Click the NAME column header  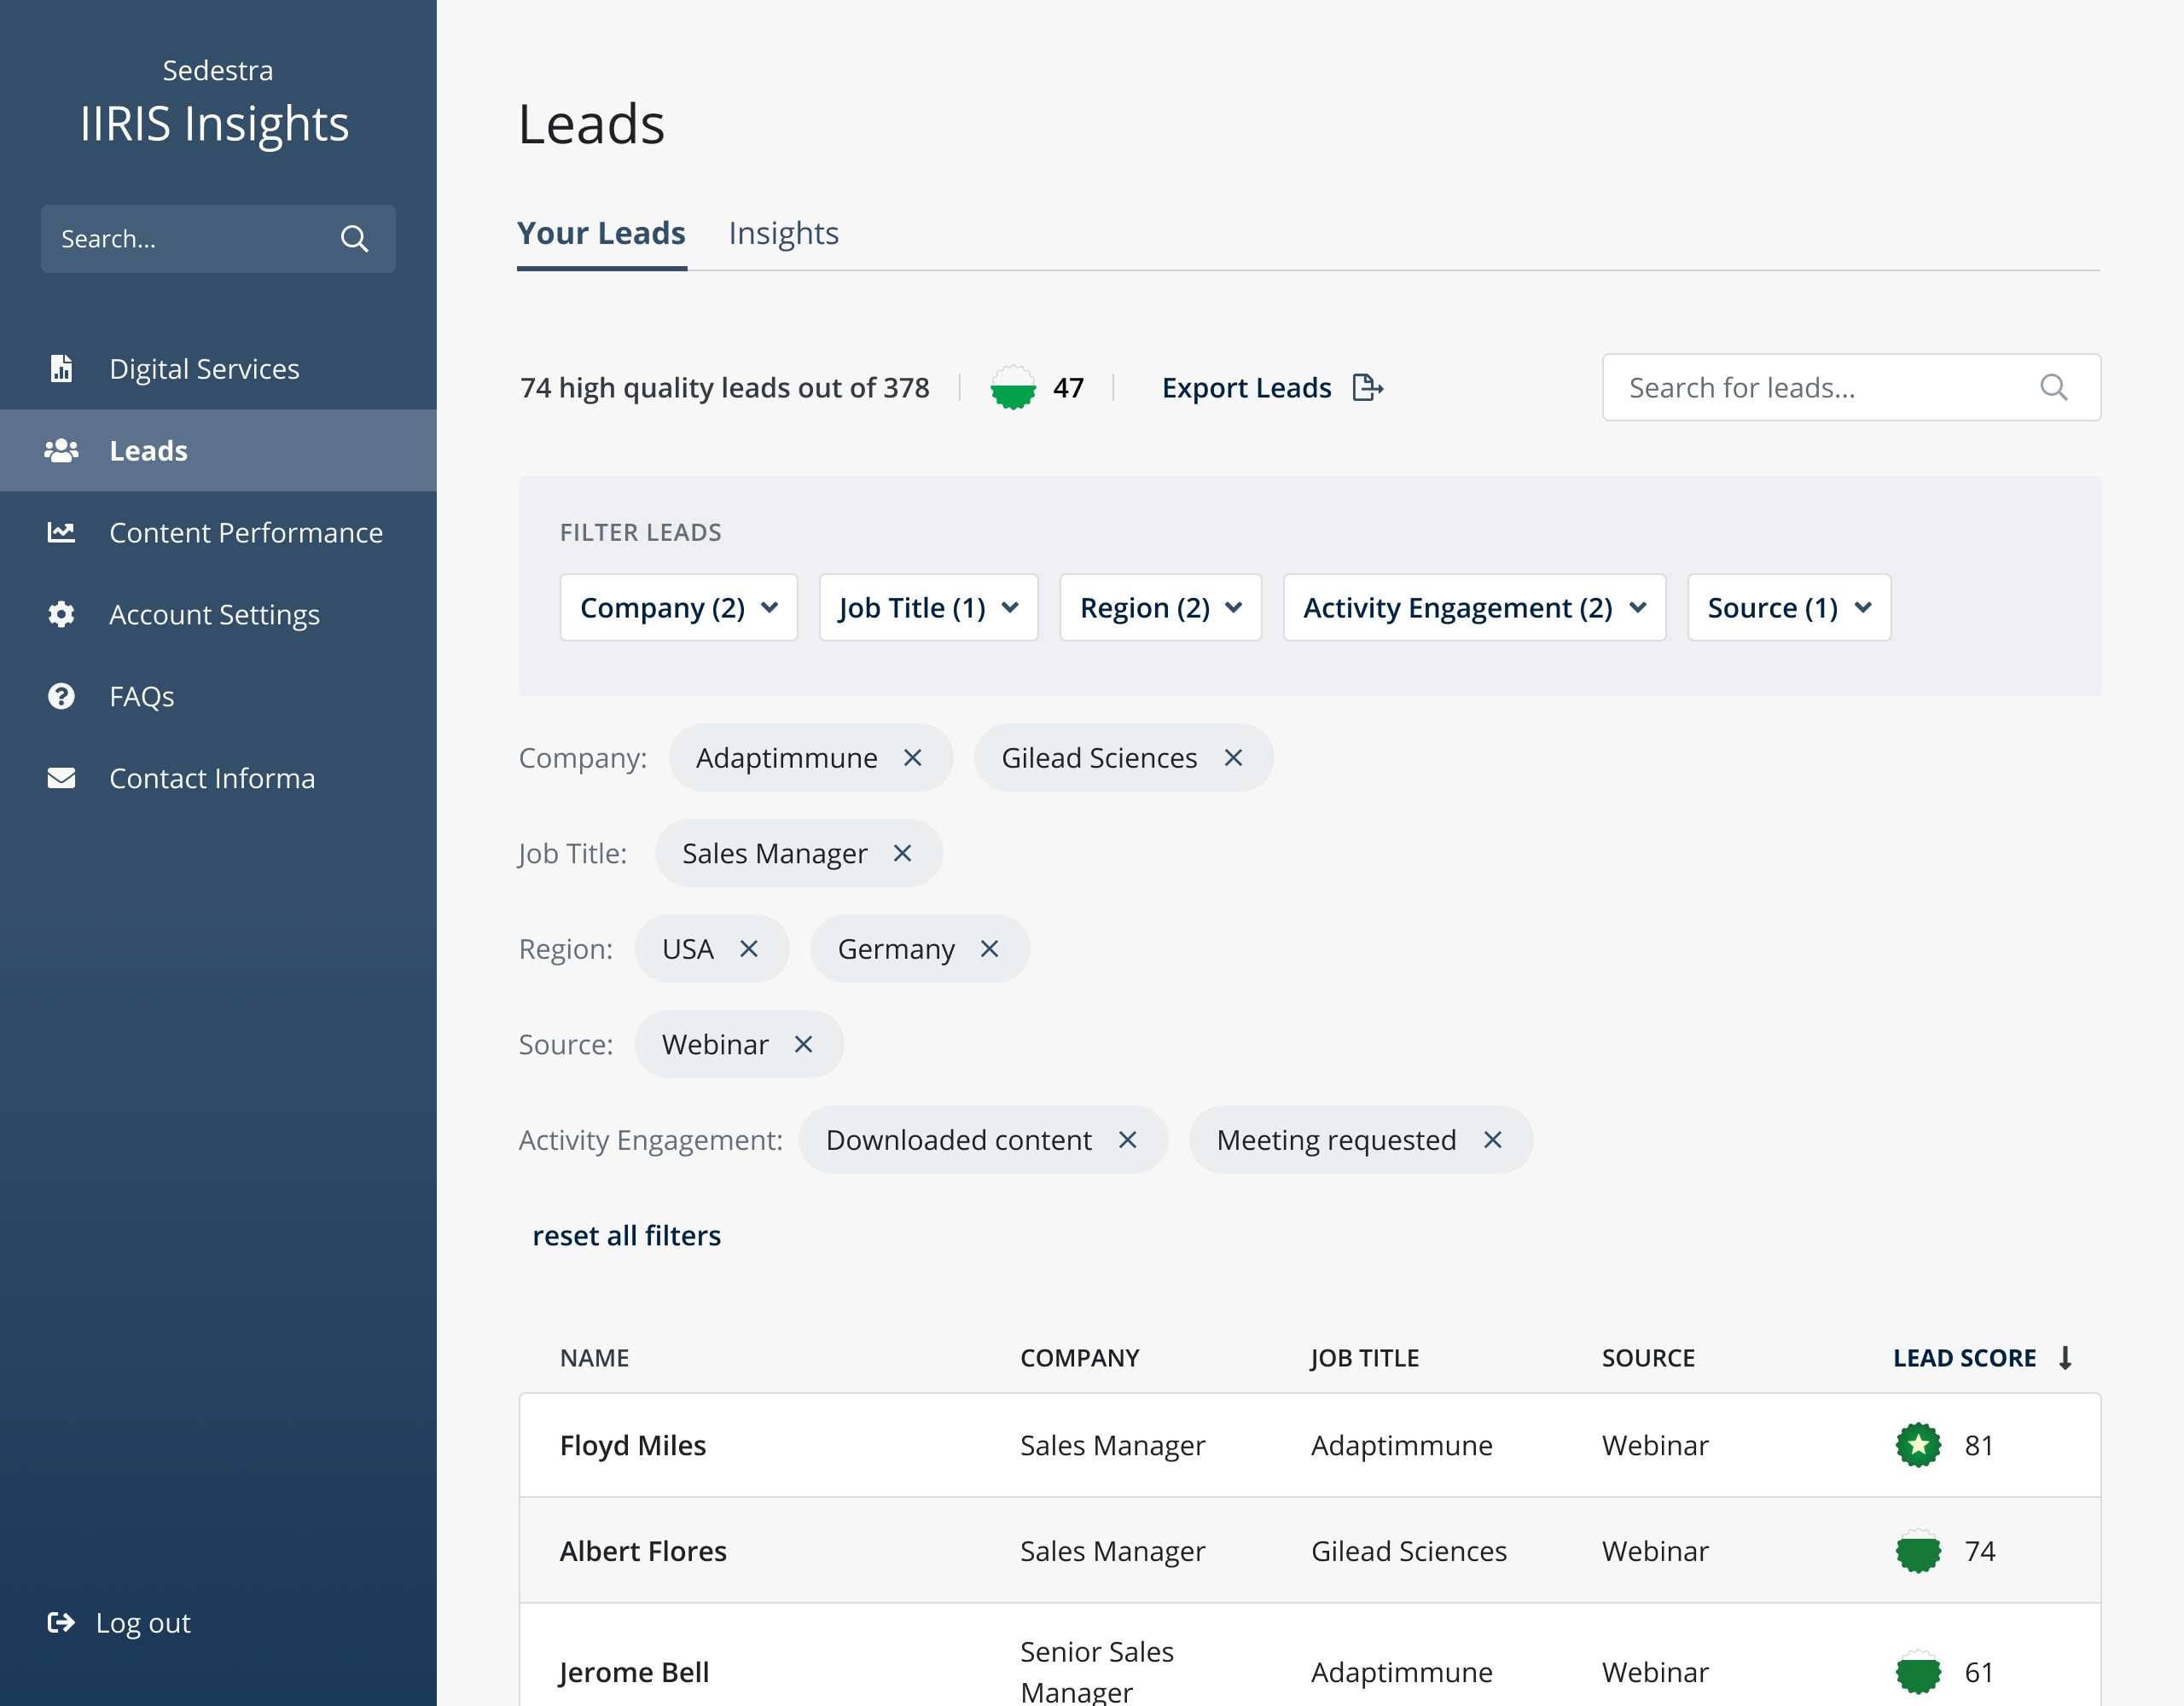click(594, 1358)
